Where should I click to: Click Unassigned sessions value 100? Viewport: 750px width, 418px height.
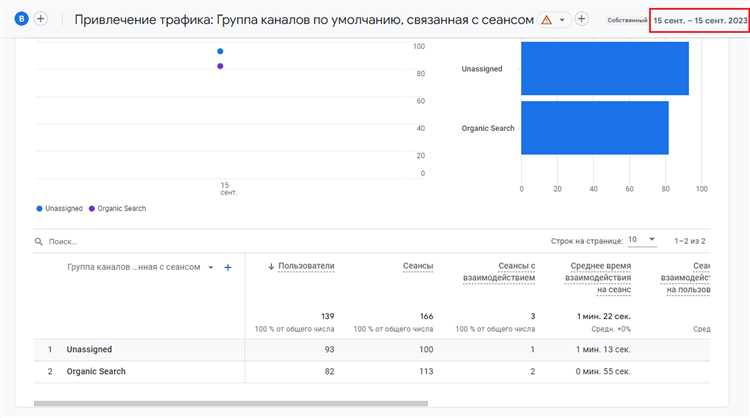[426, 350]
